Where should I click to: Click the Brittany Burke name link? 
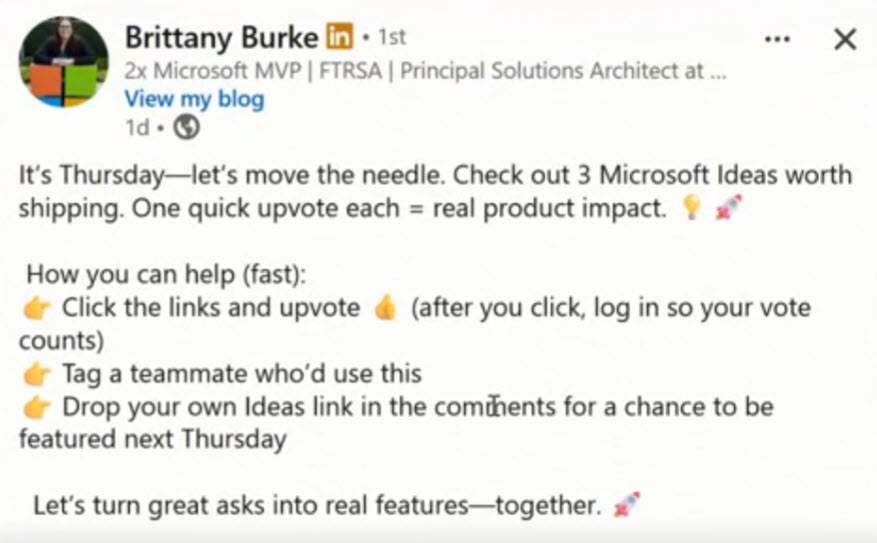[x=220, y=38]
